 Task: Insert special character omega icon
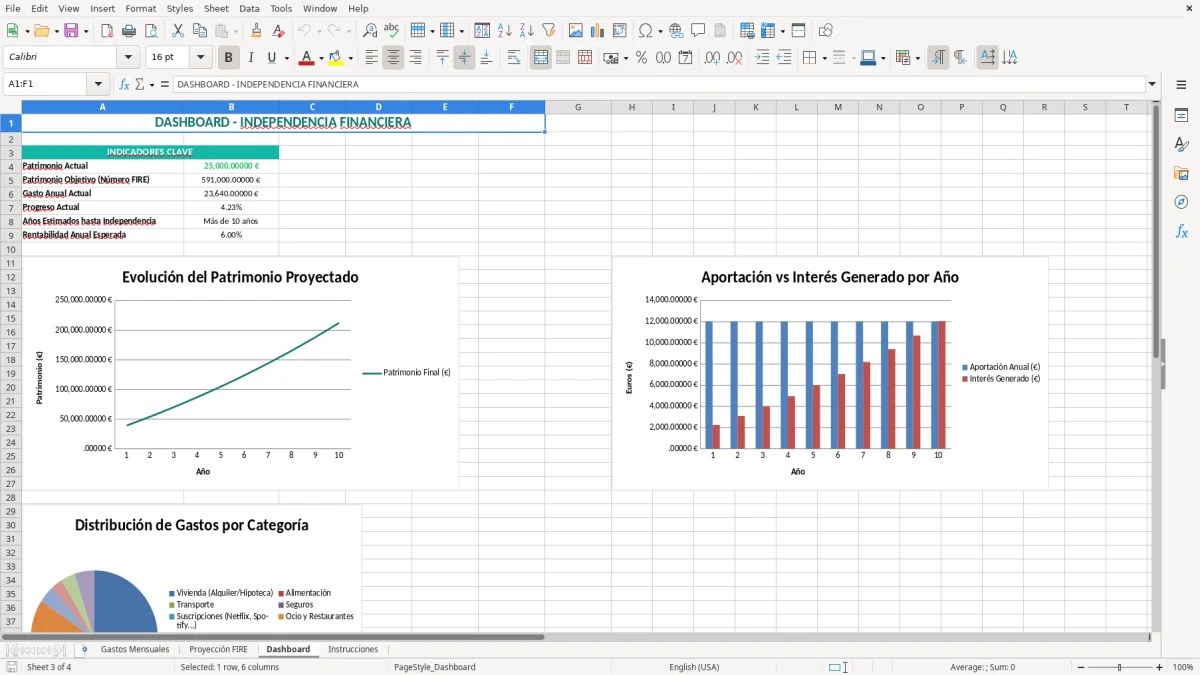[645, 31]
